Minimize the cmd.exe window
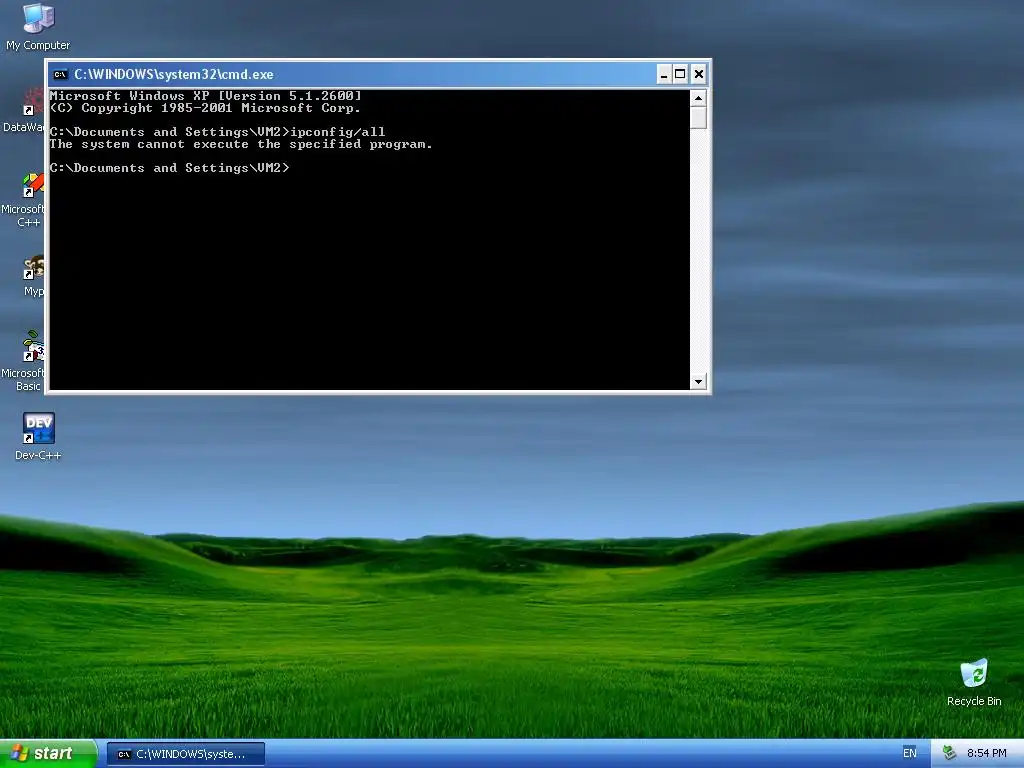1024x768 pixels. pos(664,74)
